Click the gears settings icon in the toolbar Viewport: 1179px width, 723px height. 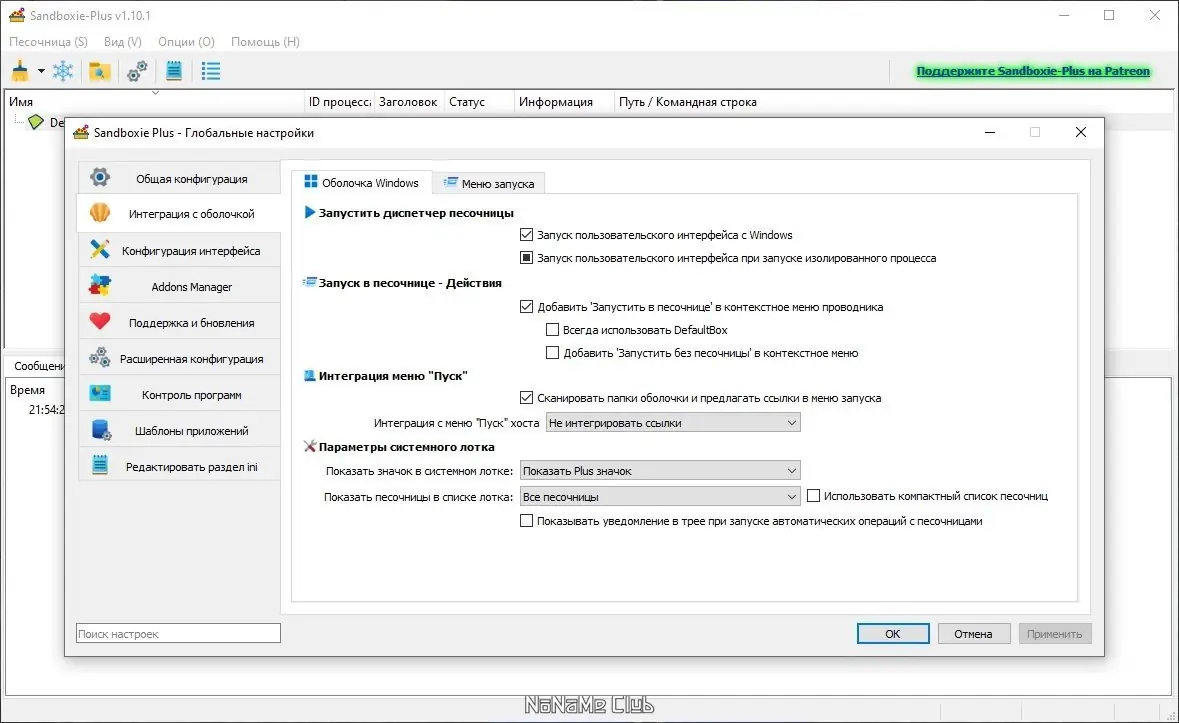(x=137, y=71)
